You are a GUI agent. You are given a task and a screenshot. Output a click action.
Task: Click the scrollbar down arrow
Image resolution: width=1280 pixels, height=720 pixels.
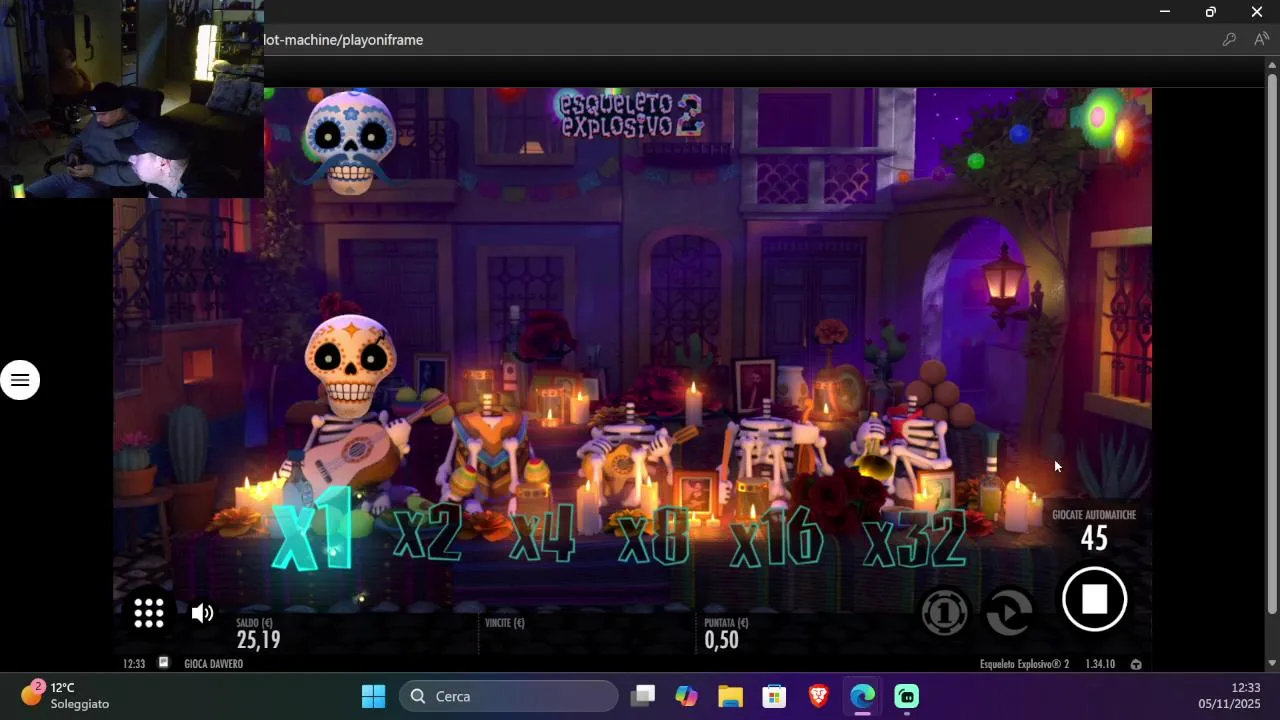click(x=1272, y=664)
